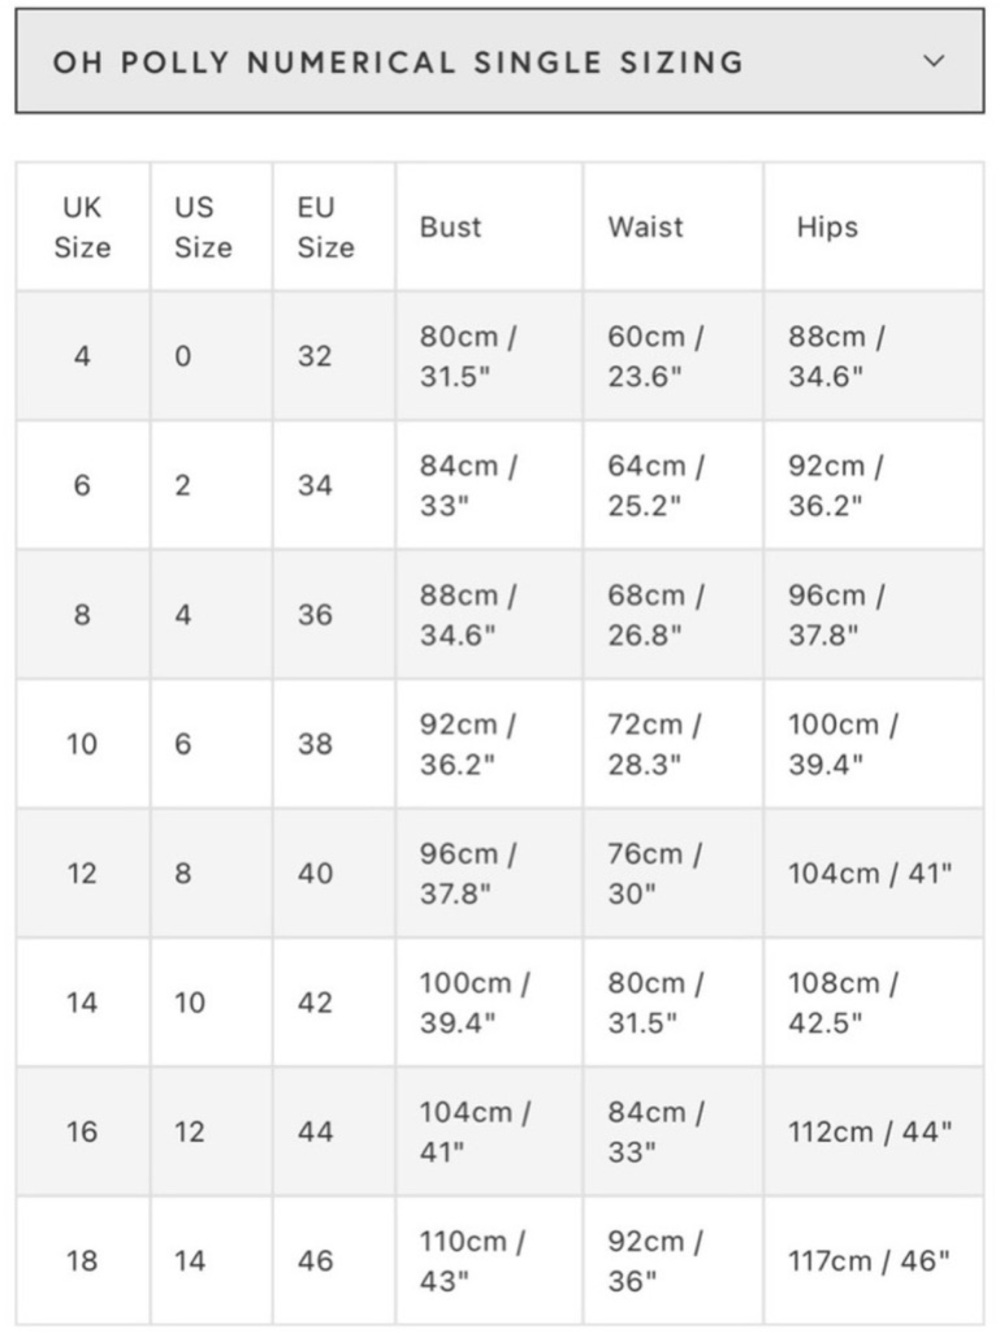Select UK size 14 cell
The width and height of the screenshot is (1000, 1333).
[82, 1002]
